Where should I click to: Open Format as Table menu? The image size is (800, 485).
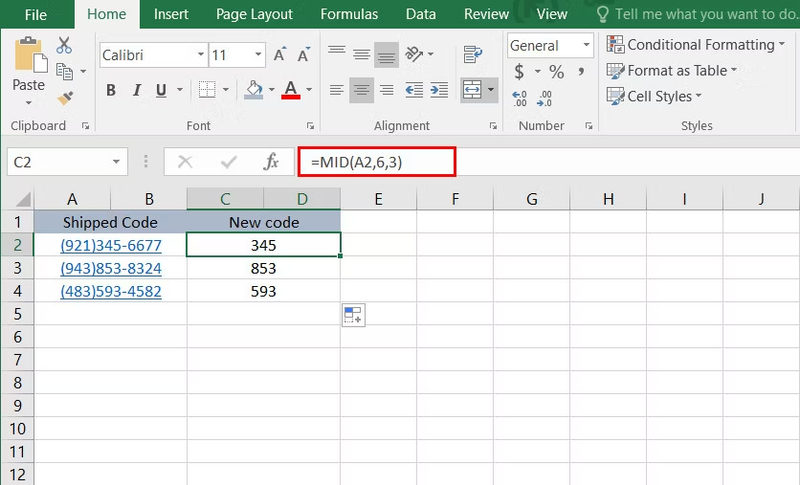click(672, 70)
